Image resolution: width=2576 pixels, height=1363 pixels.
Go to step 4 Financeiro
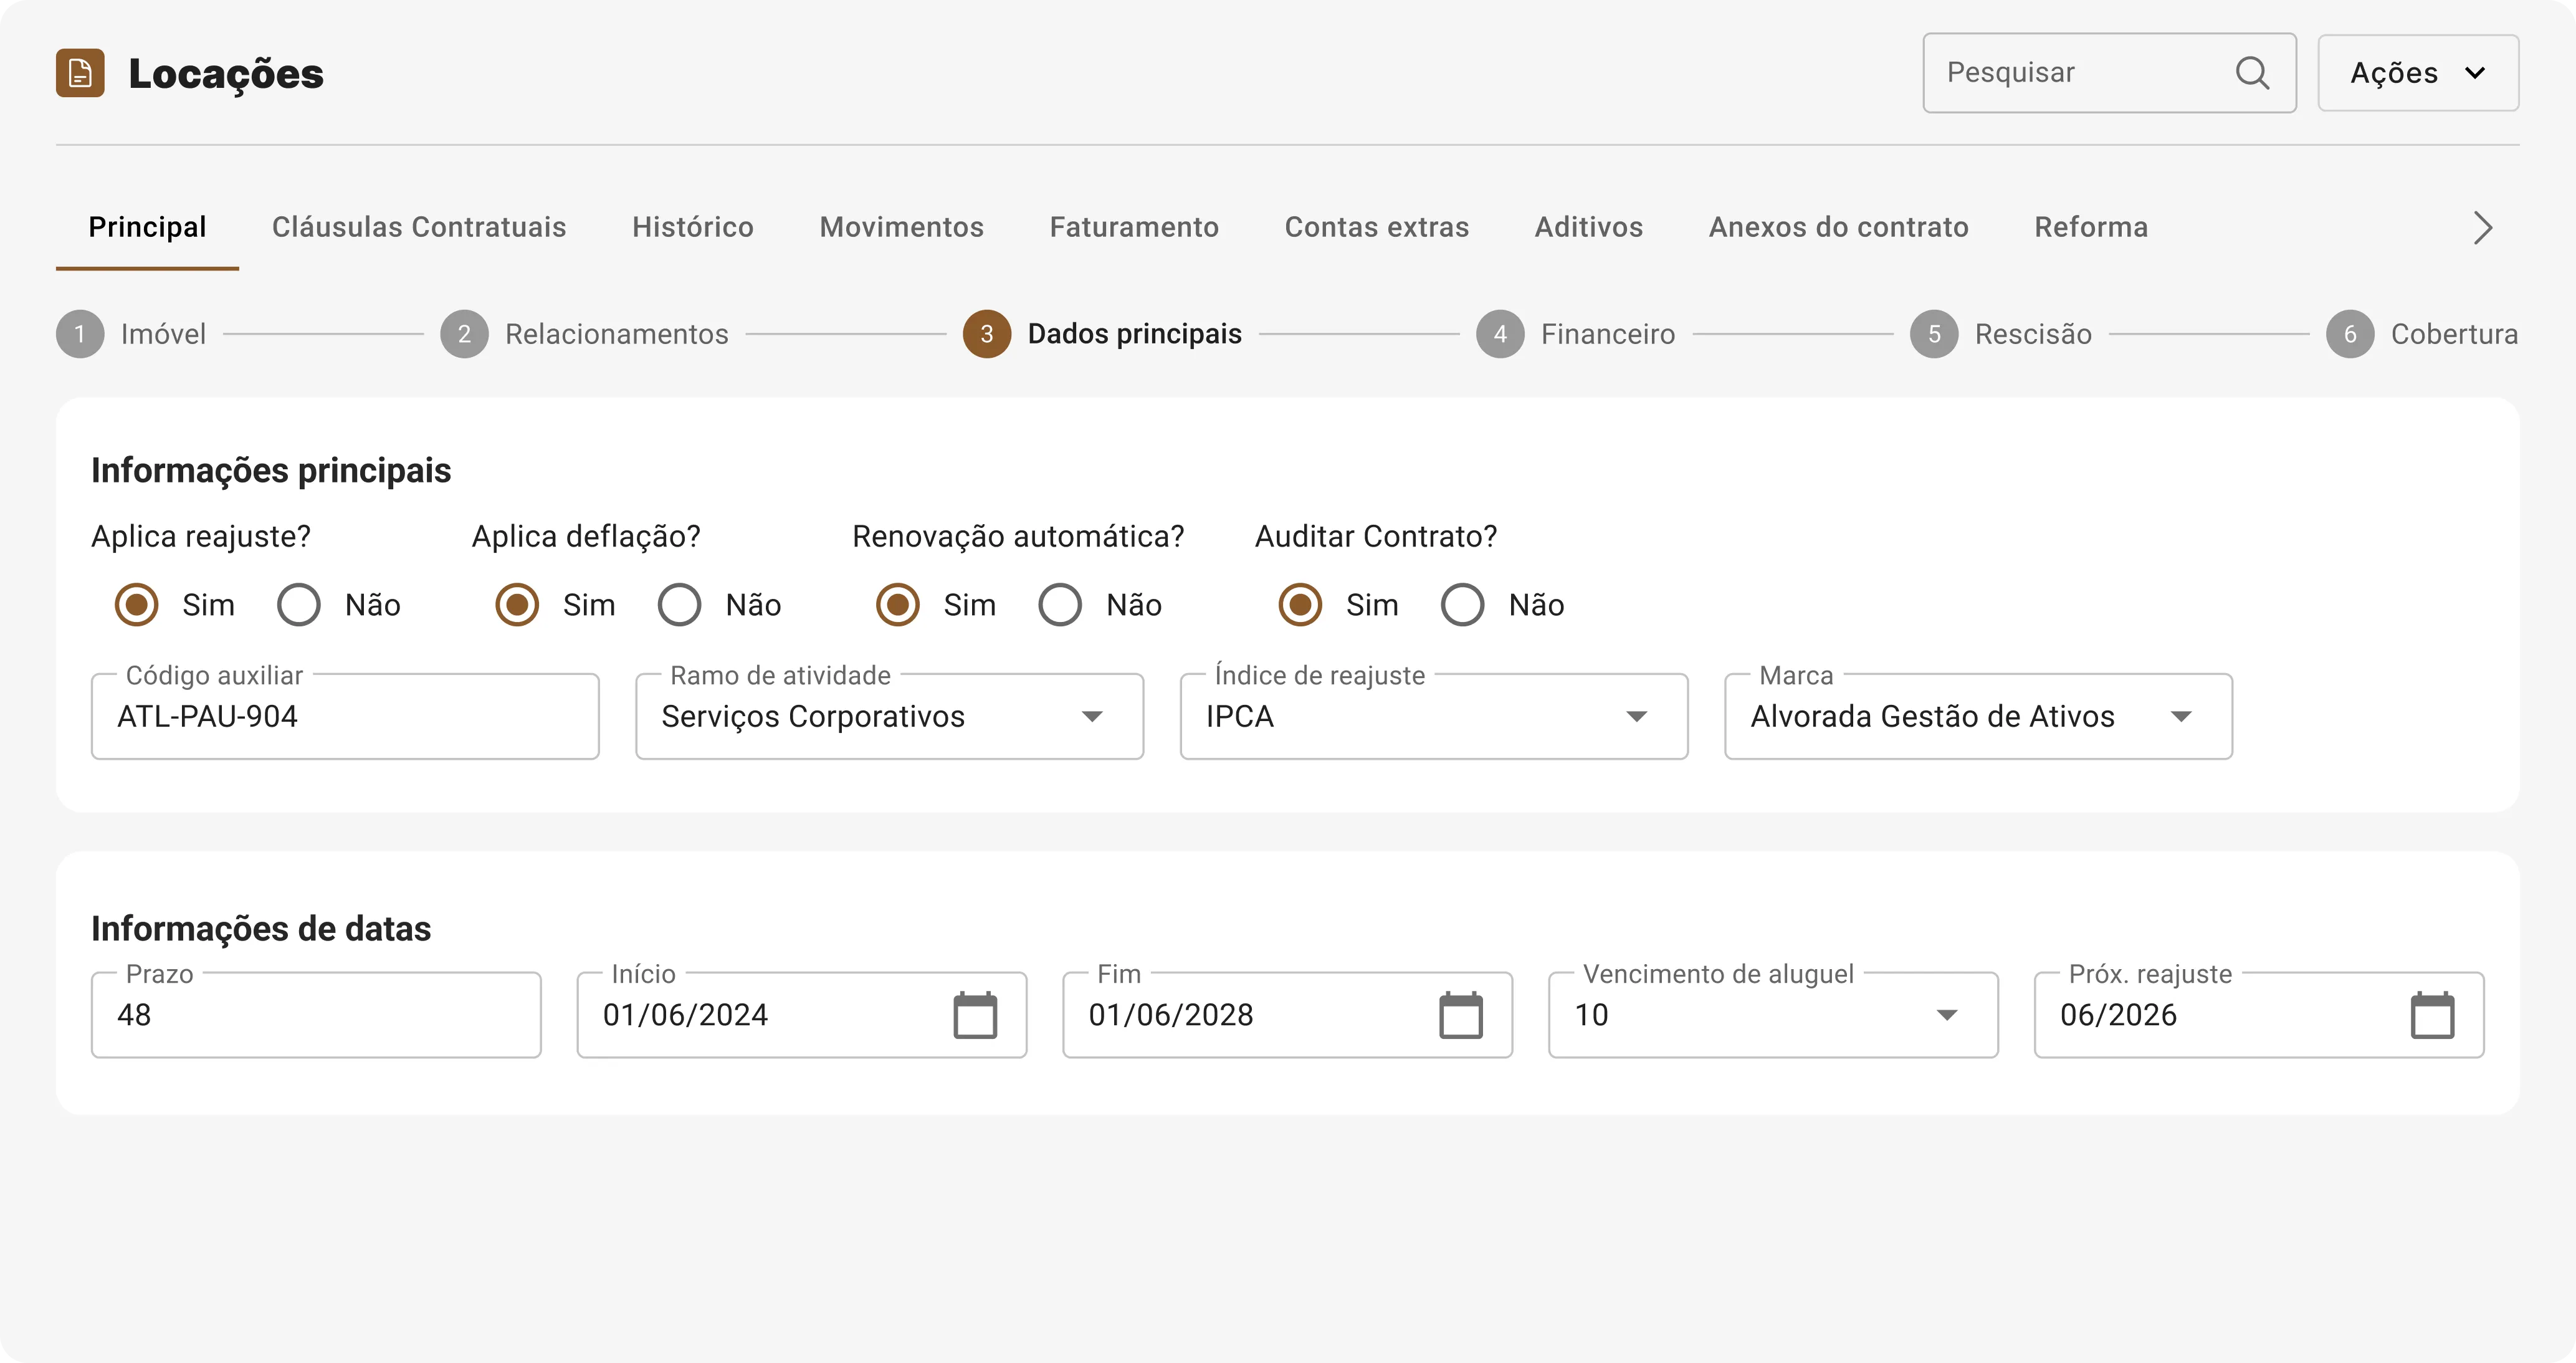[1575, 334]
